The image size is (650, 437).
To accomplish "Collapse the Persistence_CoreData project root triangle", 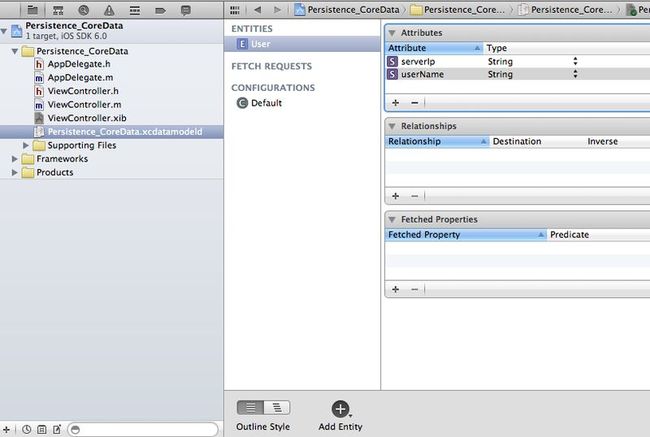I will 4,31.
